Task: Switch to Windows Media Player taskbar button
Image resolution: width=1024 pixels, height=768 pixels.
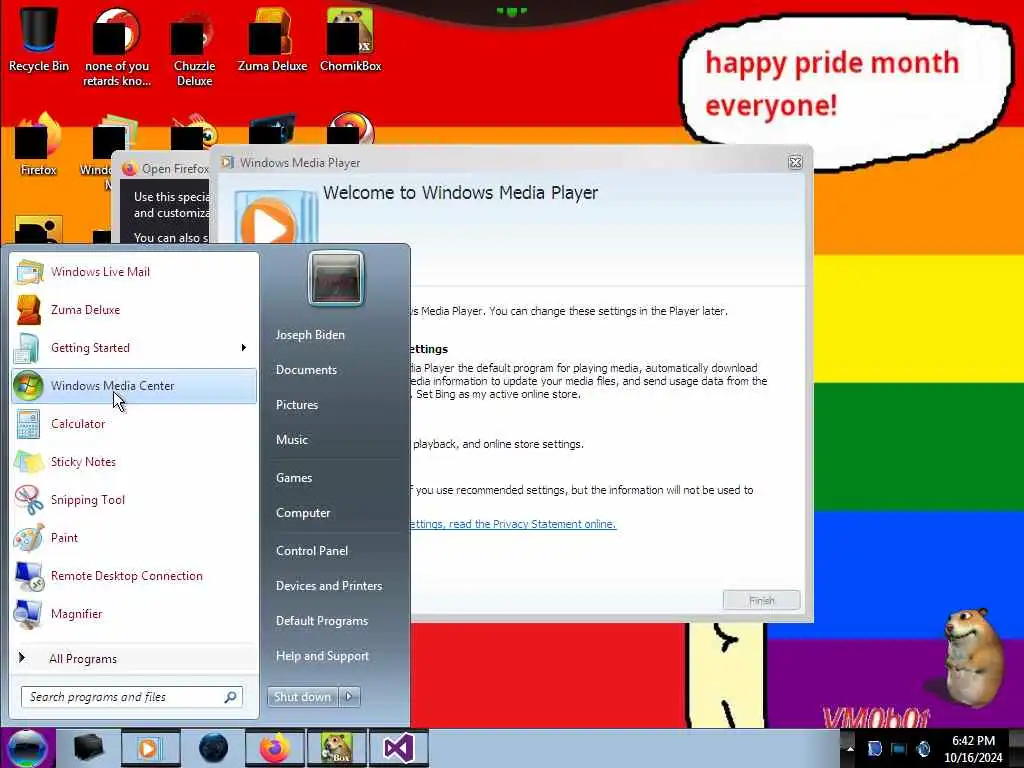Action: point(150,748)
